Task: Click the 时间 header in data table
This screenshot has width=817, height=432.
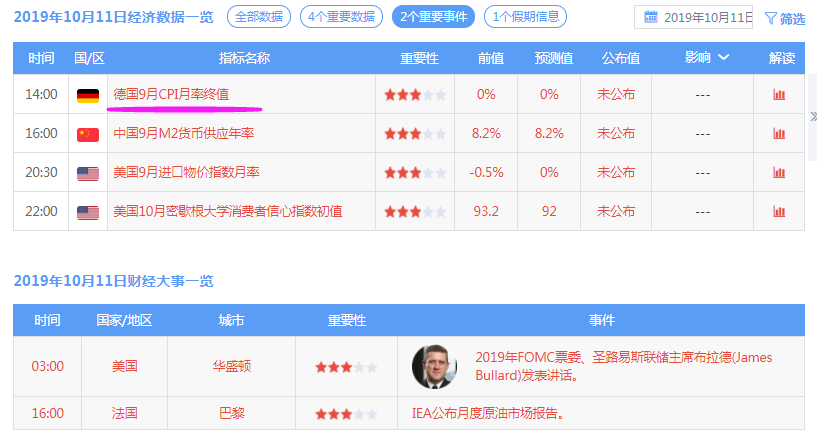Action: click(41, 58)
